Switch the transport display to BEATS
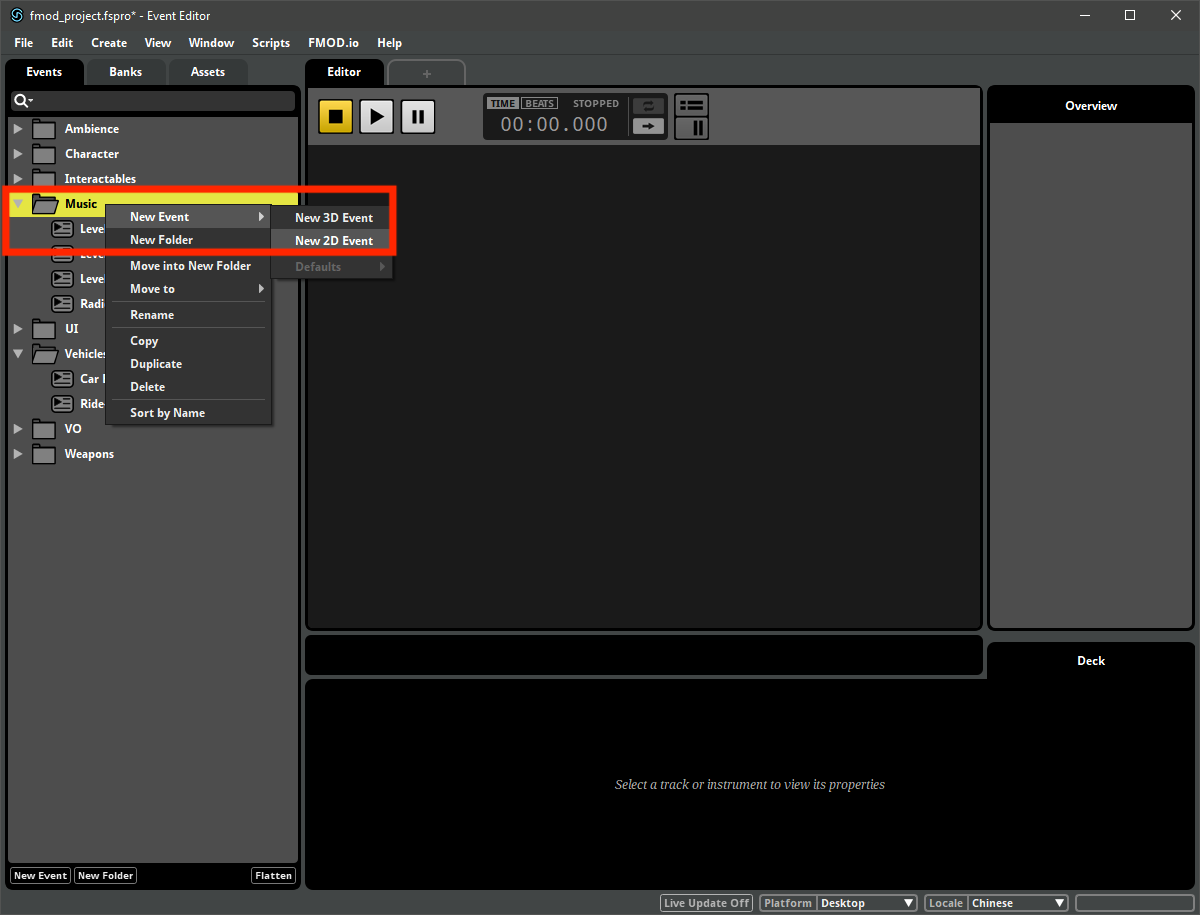 (x=540, y=102)
